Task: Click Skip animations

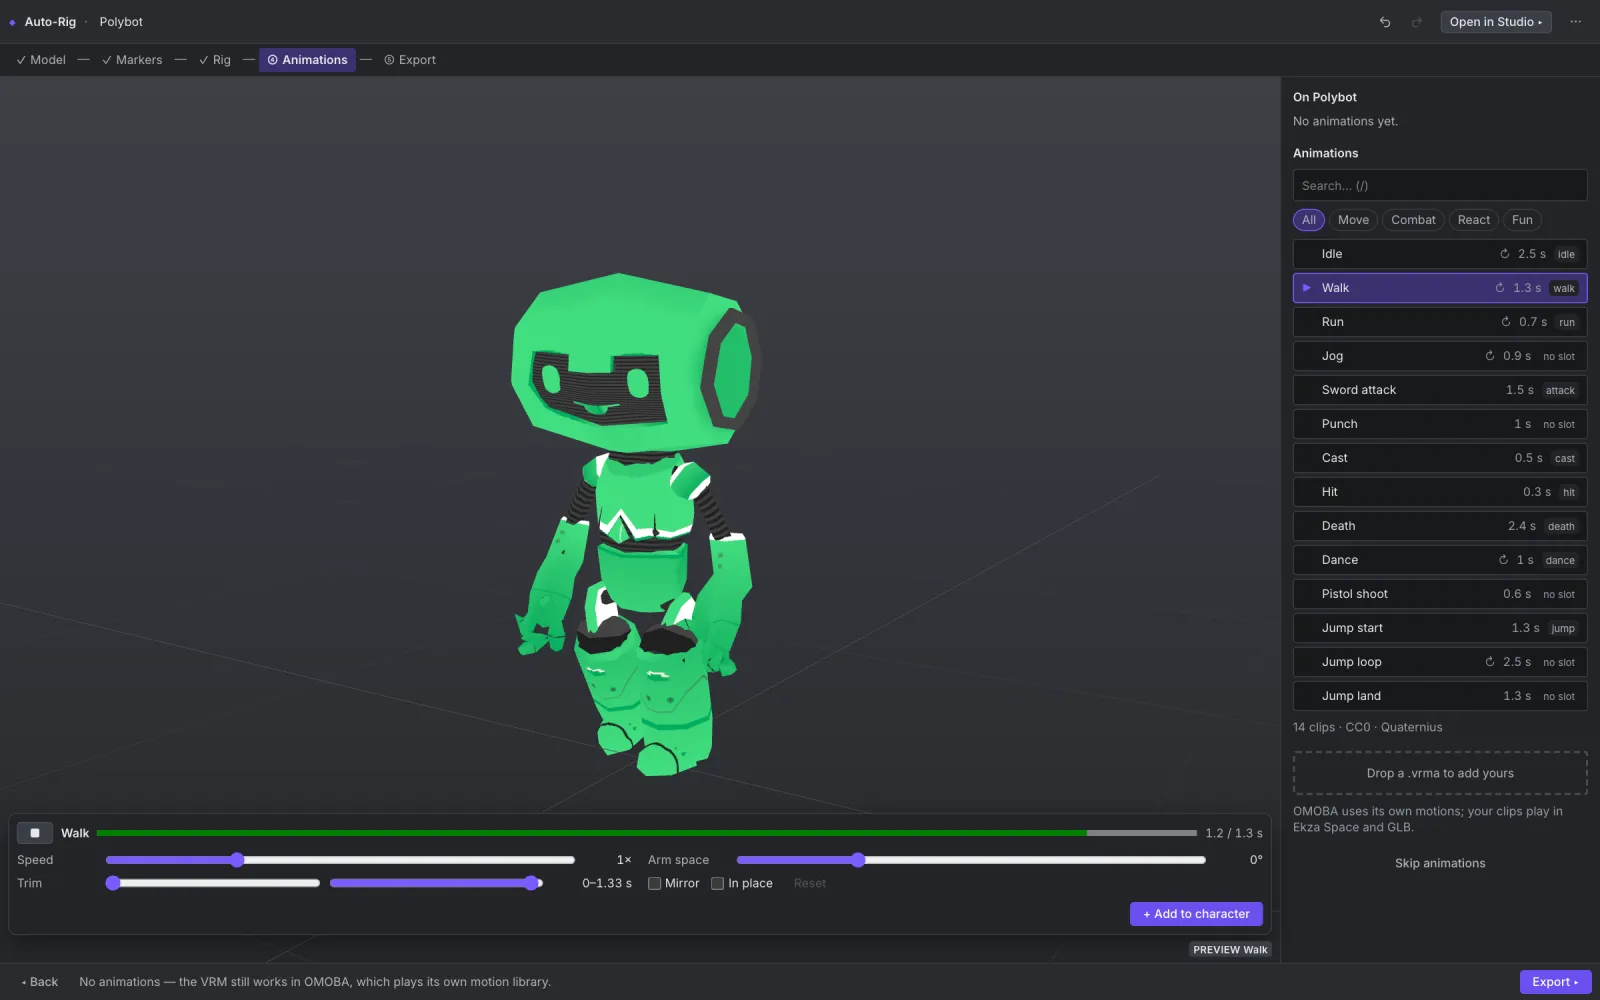Action: [x=1440, y=863]
